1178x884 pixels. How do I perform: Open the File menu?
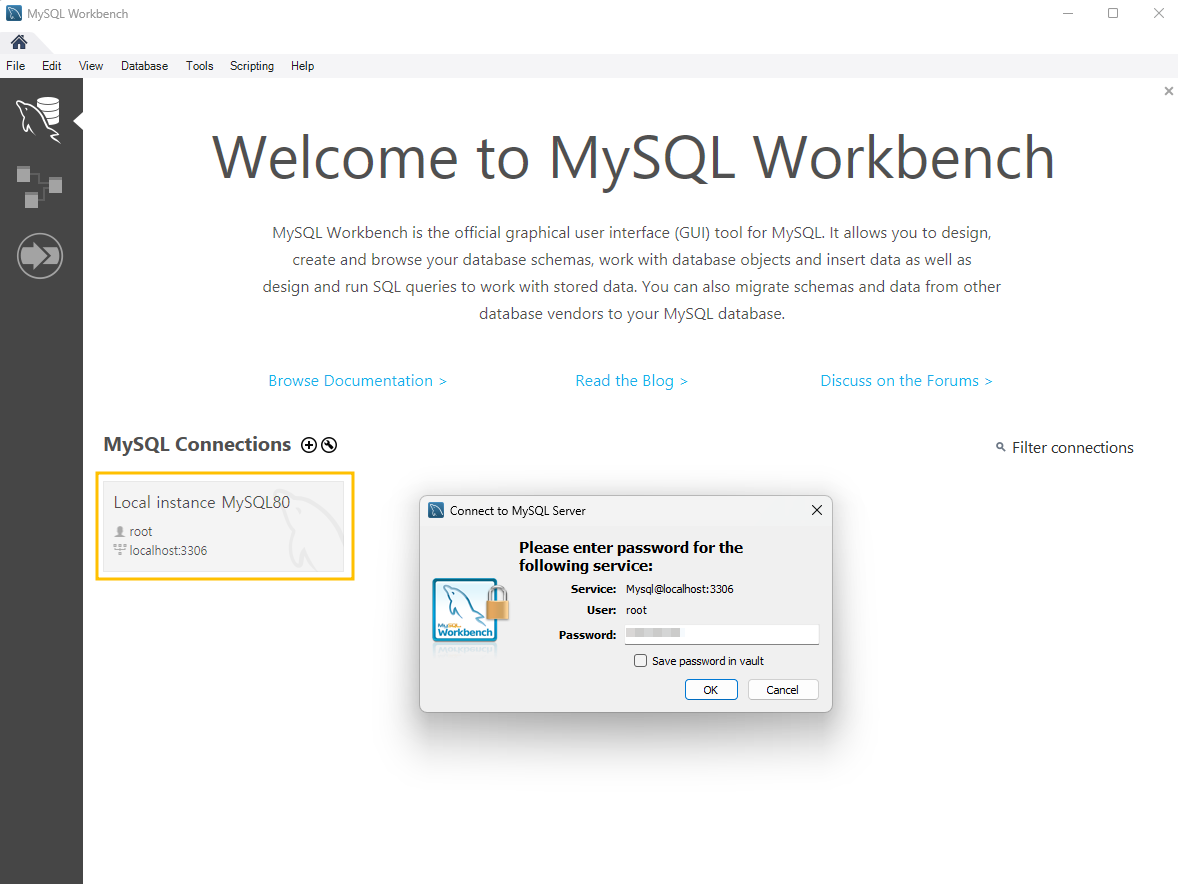[x=16, y=66]
